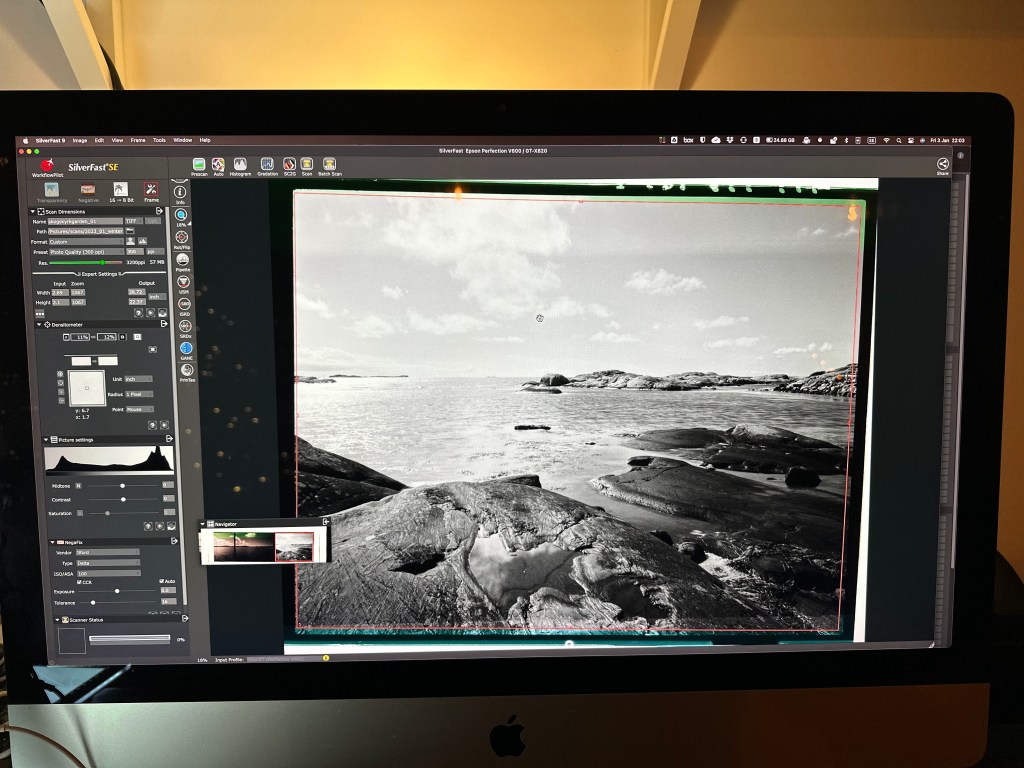Click the Share button
This screenshot has height=768, width=1024.
942,165
